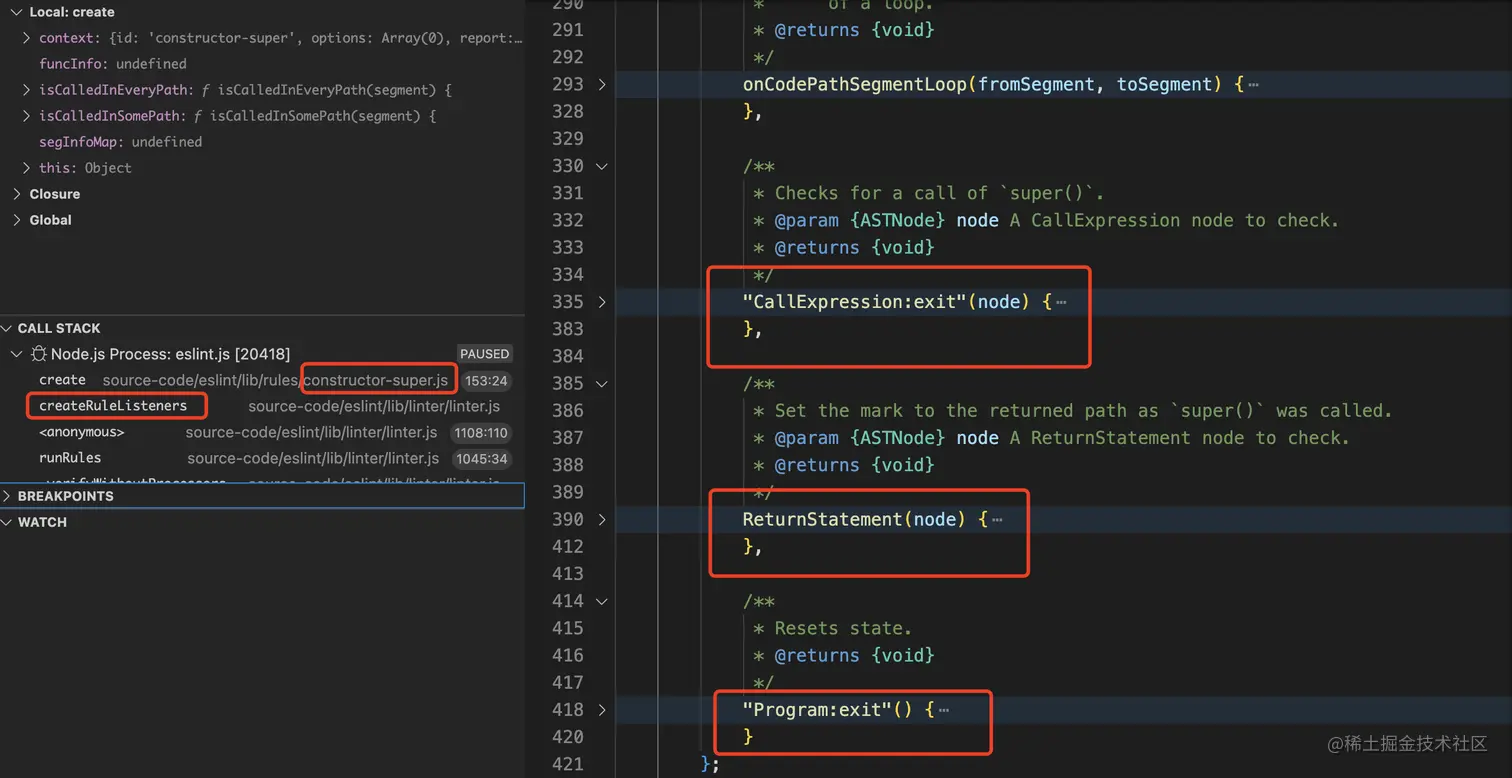
Task: Expand the this: Object variable
Action: point(26,168)
